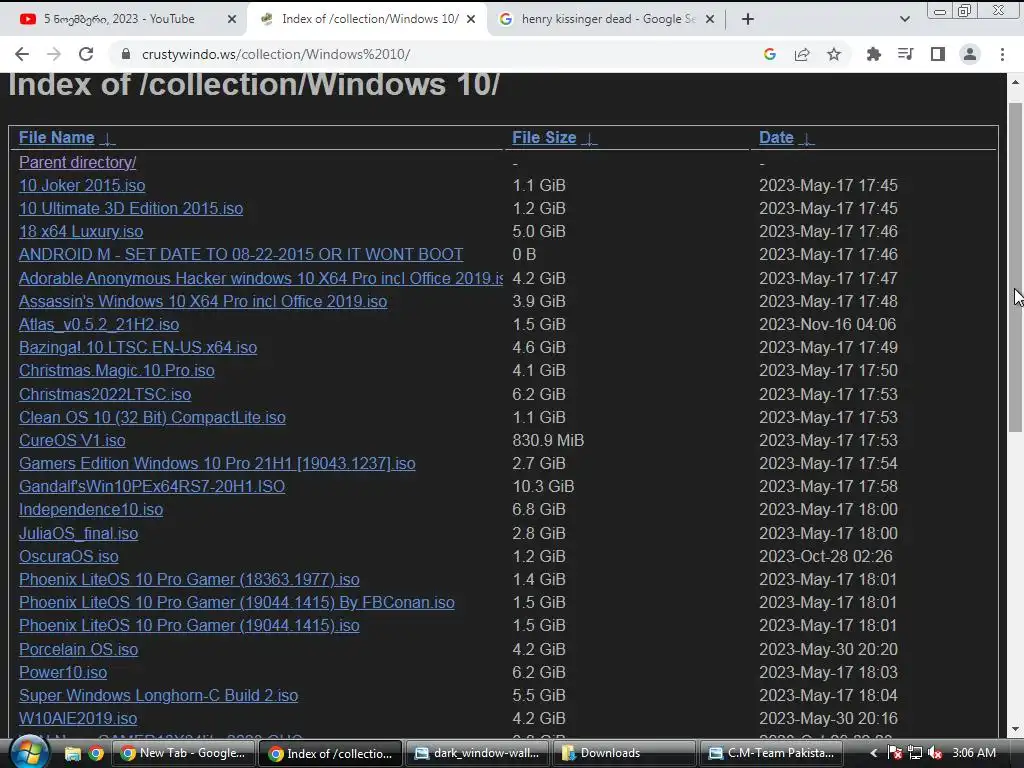Open 18 x64 Luxury.iso link
The height and width of the screenshot is (768, 1024).
click(81, 231)
